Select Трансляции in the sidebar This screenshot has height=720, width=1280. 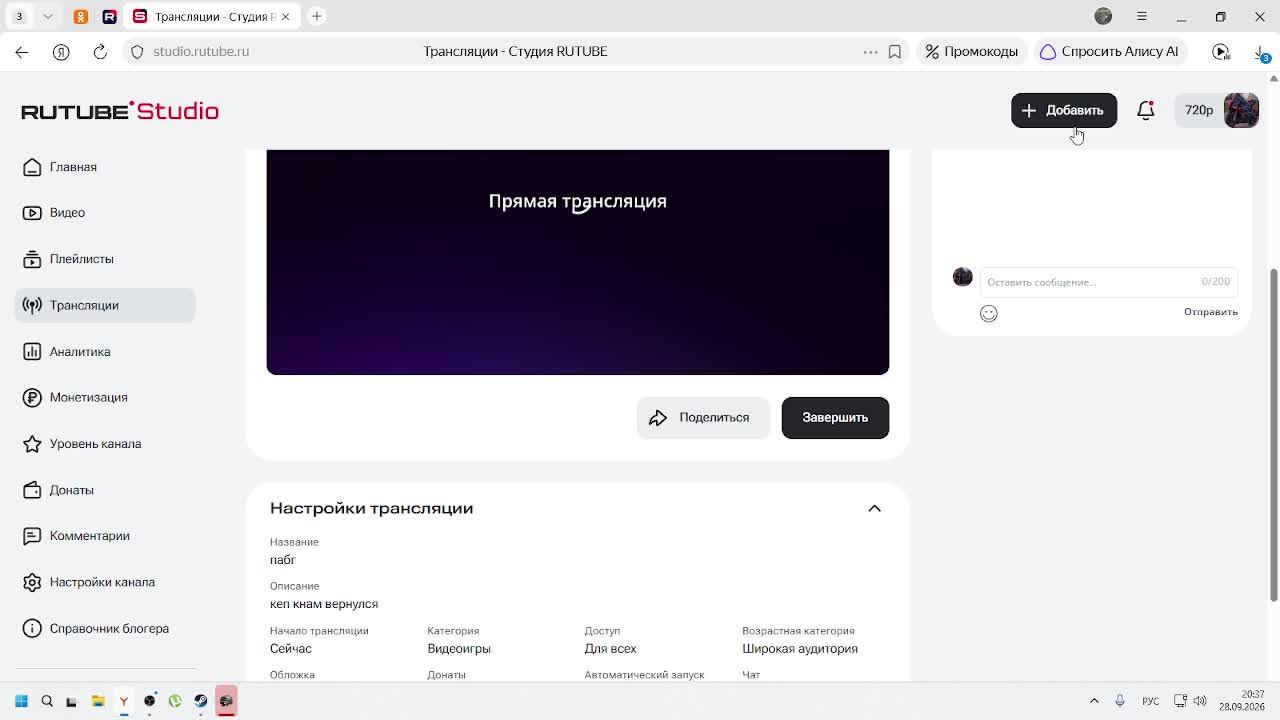tap(105, 305)
